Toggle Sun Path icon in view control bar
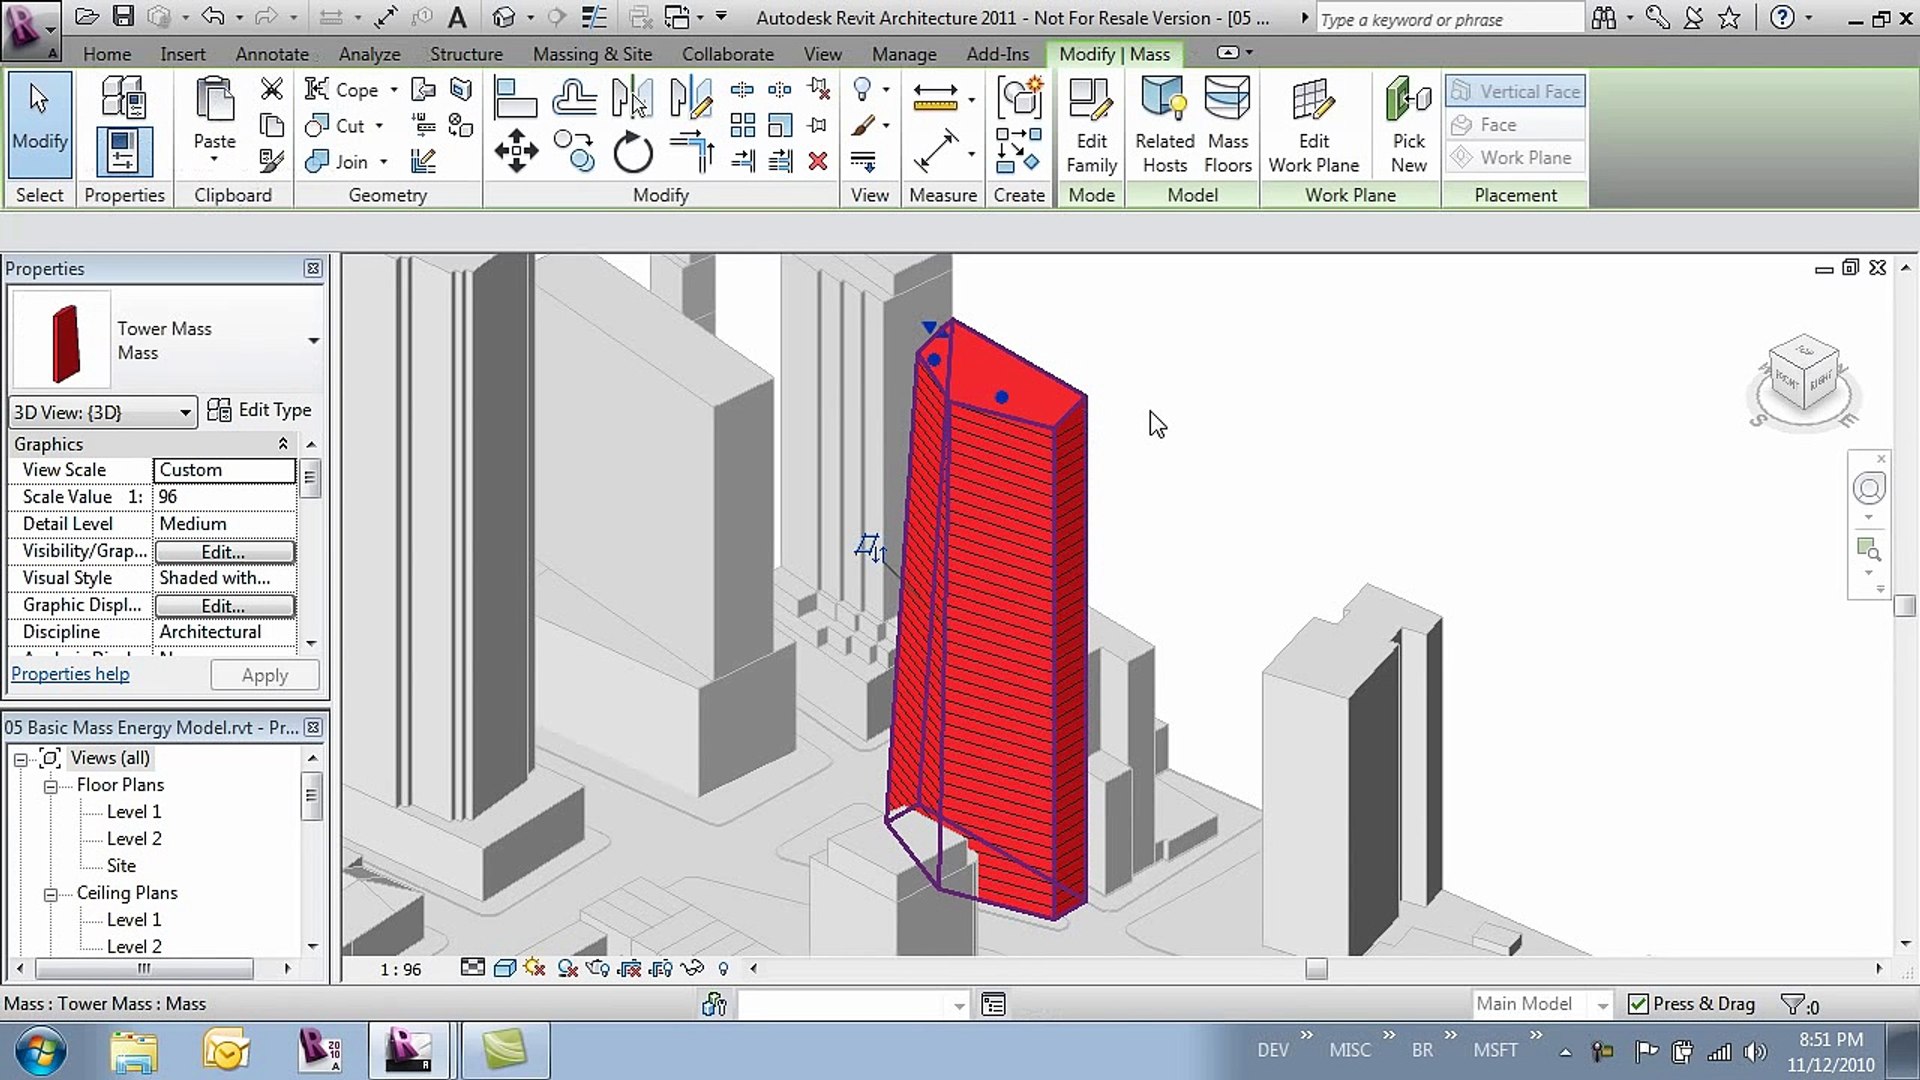Screen dimensions: 1920x1080 coord(534,968)
